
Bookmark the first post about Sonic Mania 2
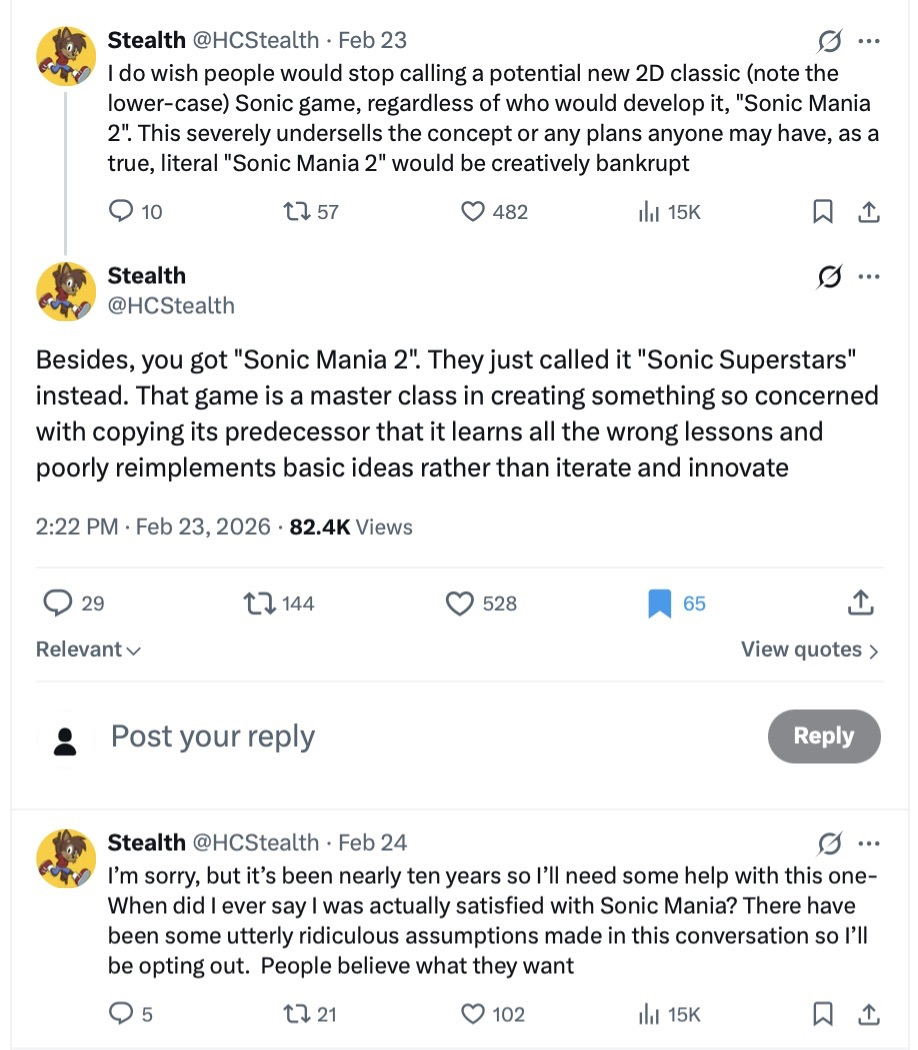pyautogui.click(x=822, y=212)
